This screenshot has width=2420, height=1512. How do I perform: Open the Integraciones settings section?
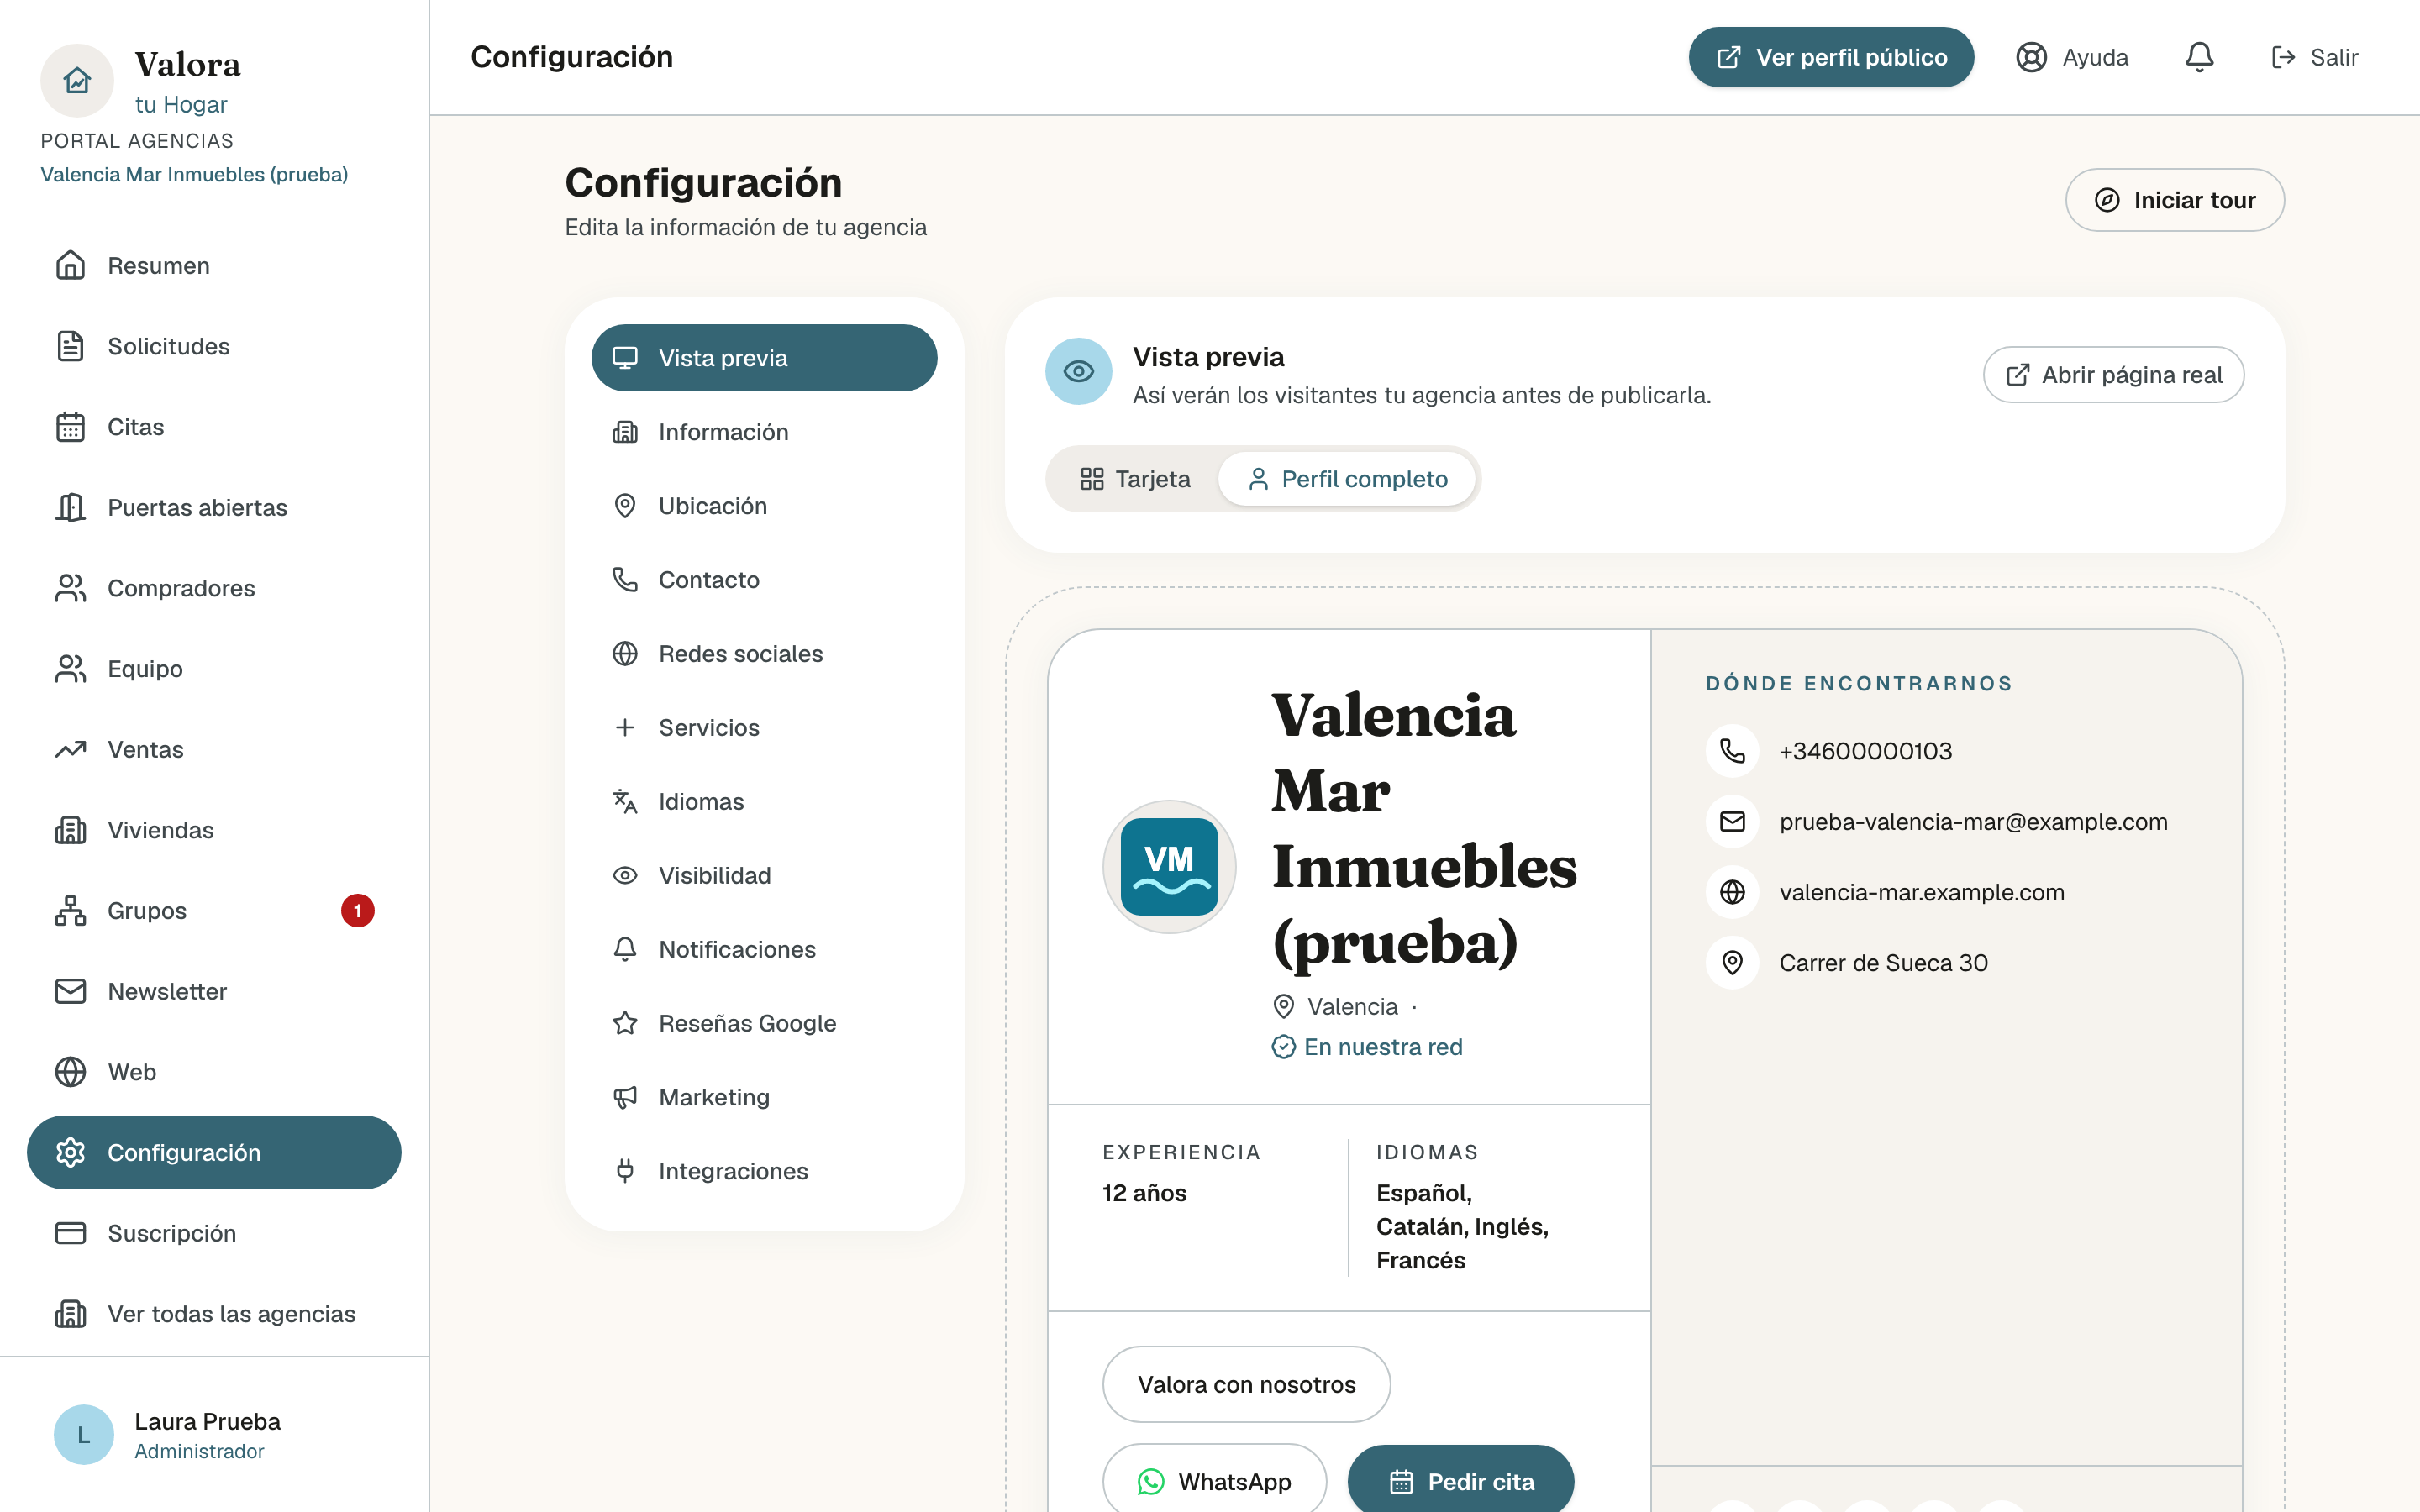point(764,1171)
